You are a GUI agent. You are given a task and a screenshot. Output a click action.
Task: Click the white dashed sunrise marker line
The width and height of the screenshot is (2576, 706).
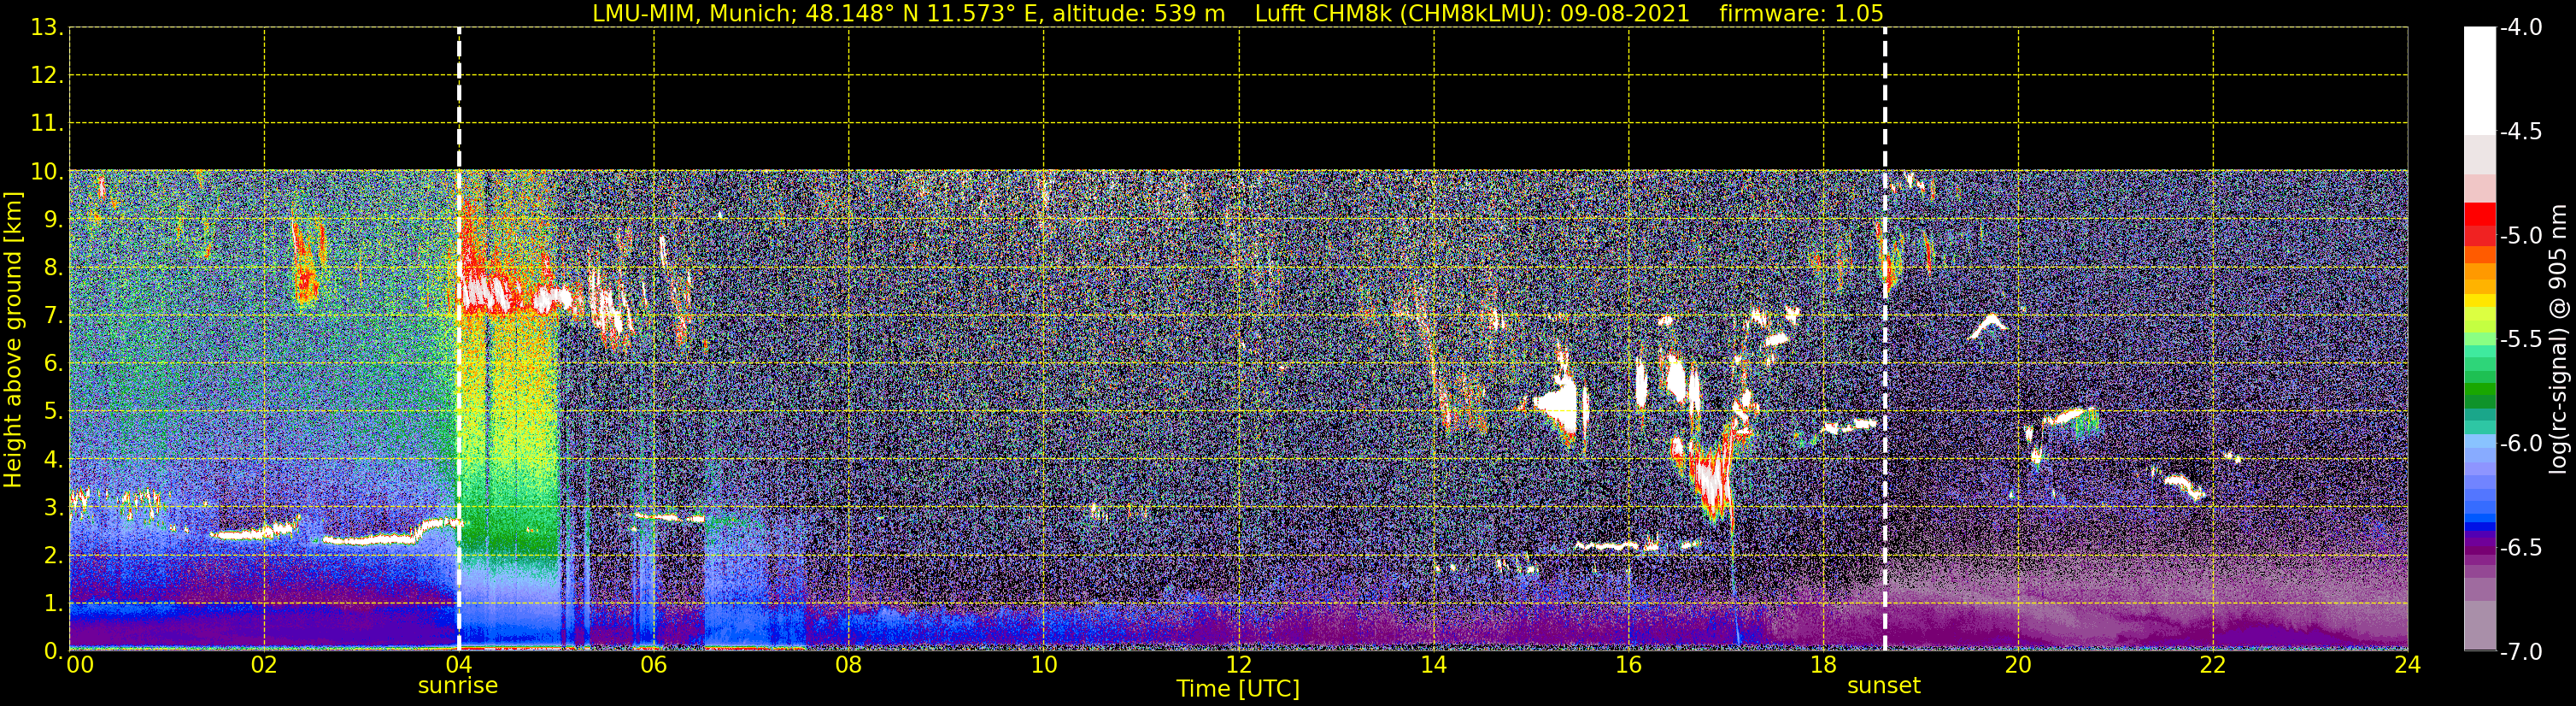click(x=459, y=339)
